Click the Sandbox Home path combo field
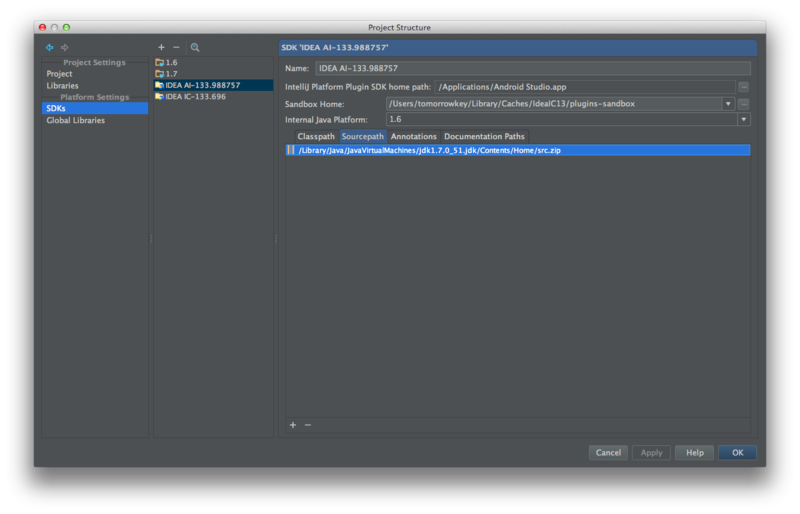Viewport: 800px width, 514px height. pyautogui.click(x=554, y=104)
